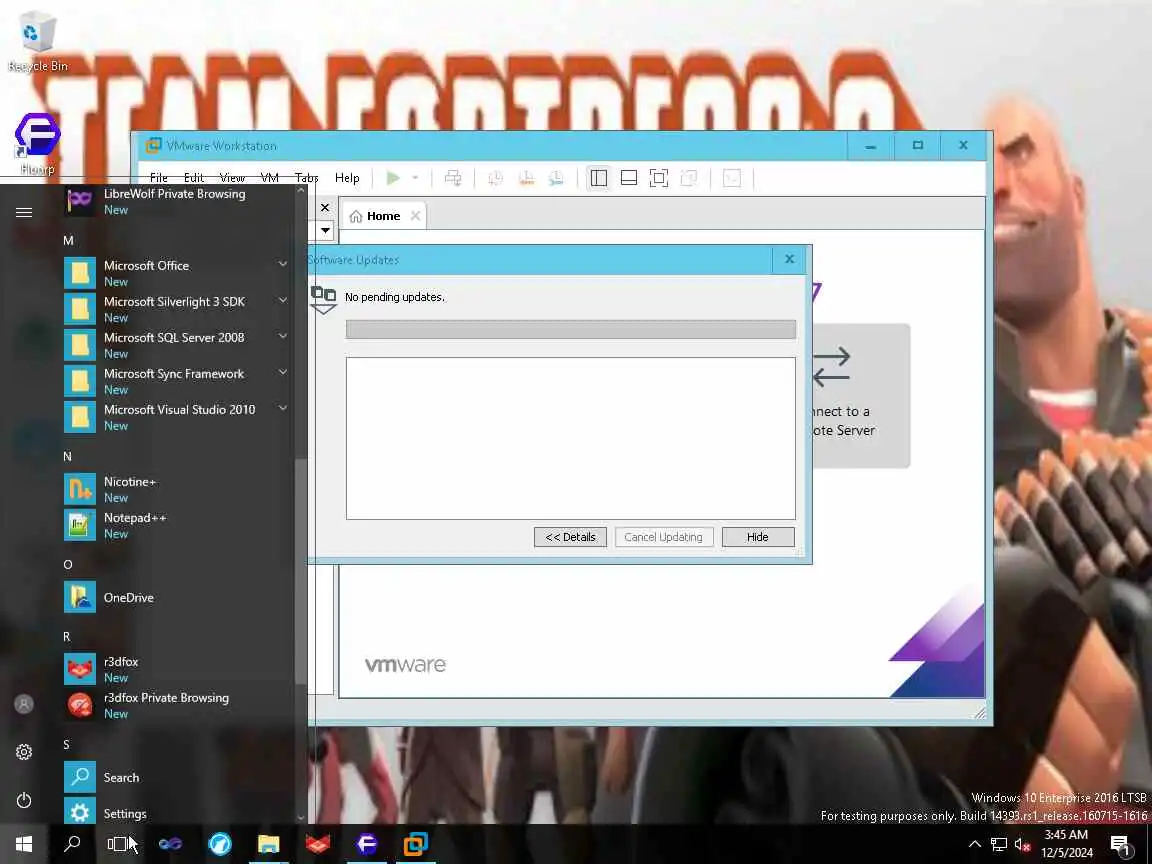Click take snapshot toolbar icon

495,178
